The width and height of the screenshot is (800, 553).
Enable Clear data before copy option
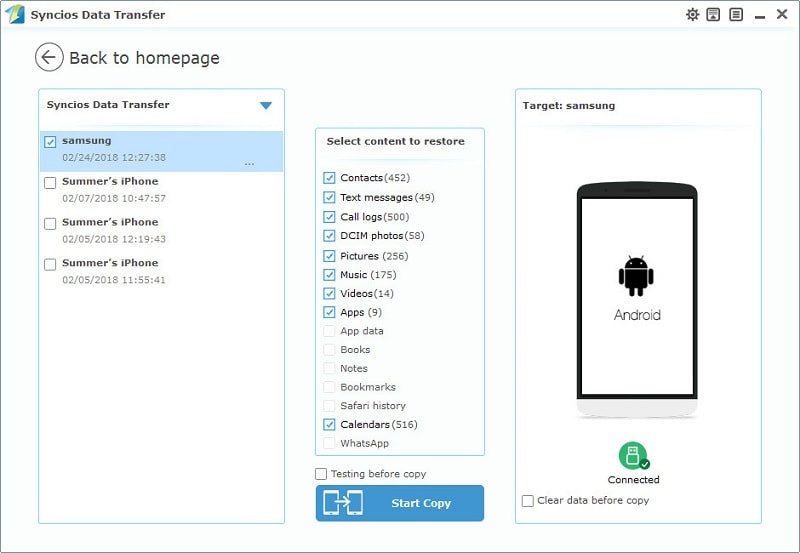[528, 500]
